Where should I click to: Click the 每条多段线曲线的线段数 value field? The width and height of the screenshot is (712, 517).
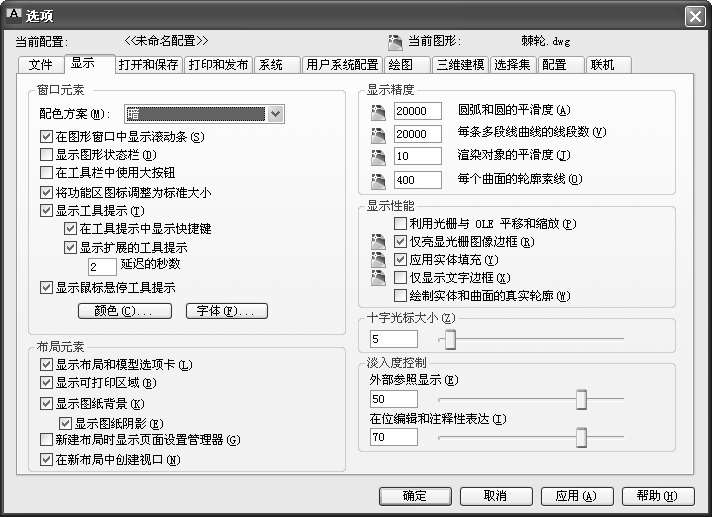pyautogui.click(x=417, y=134)
